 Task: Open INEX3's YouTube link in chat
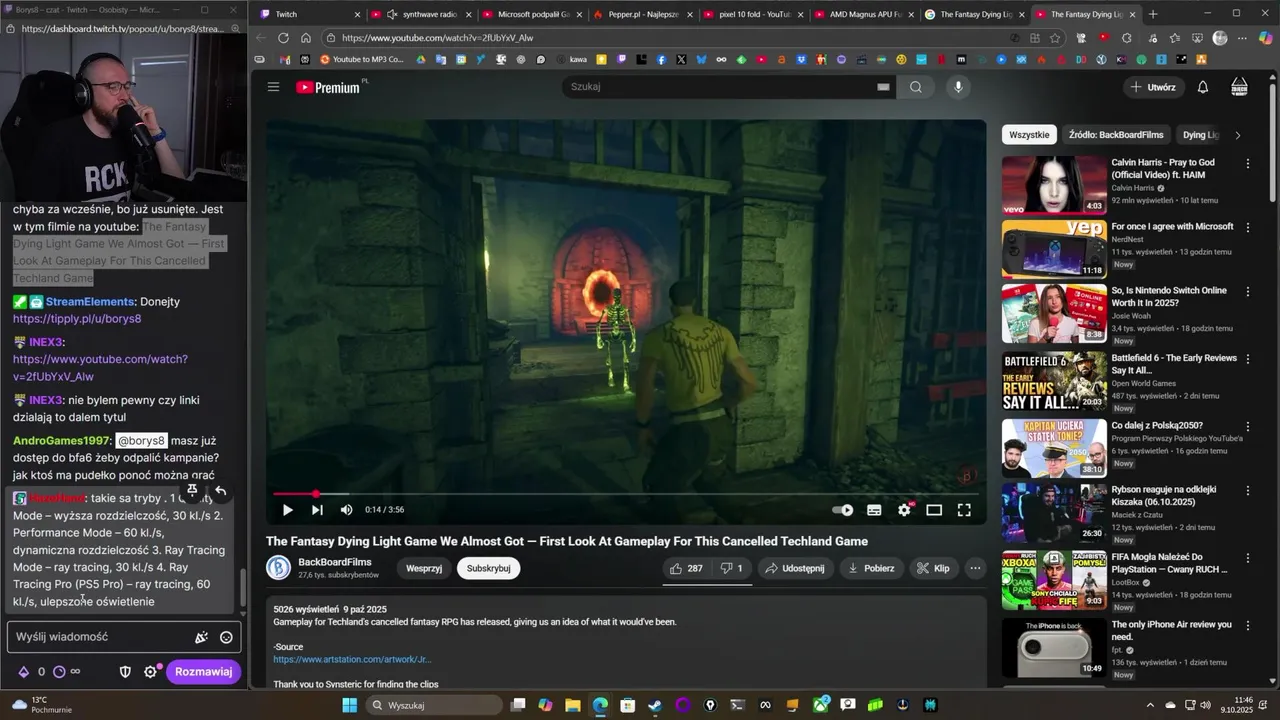click(x=100, y=368)
